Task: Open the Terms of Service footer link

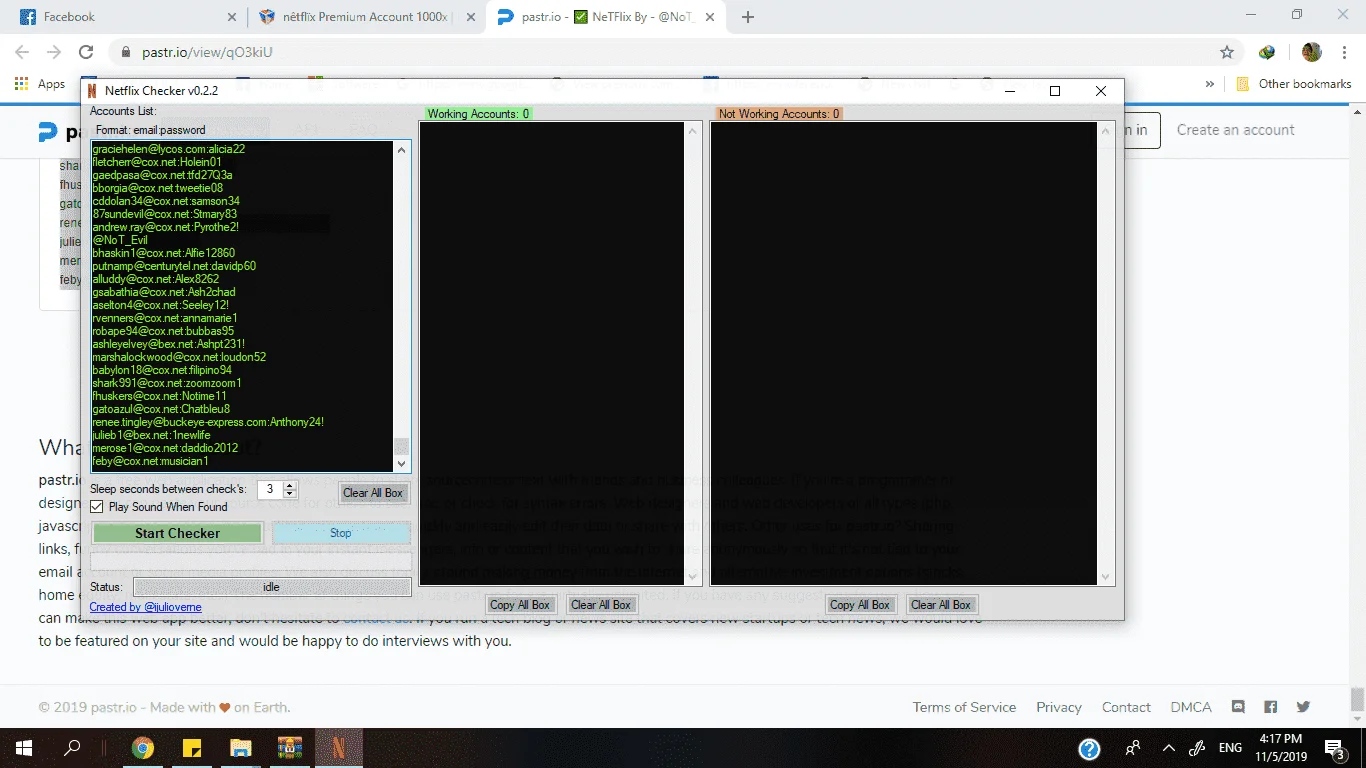Action: [964, 707]
